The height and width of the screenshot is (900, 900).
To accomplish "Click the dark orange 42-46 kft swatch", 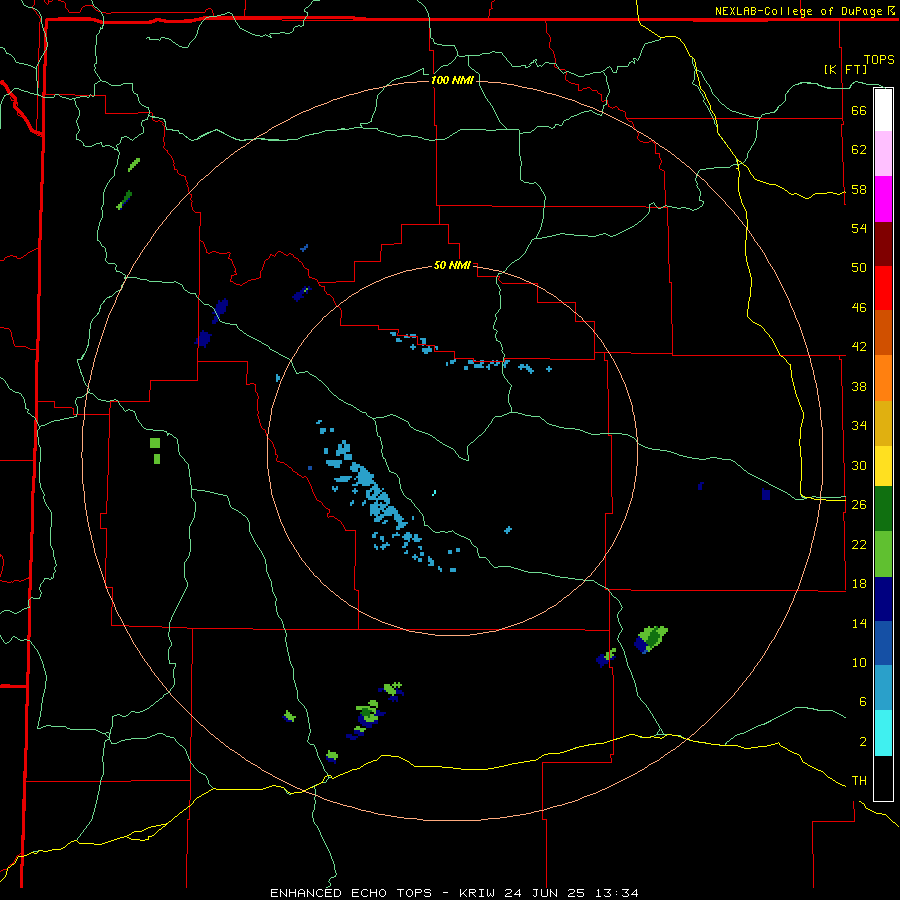I will point(883,333).
